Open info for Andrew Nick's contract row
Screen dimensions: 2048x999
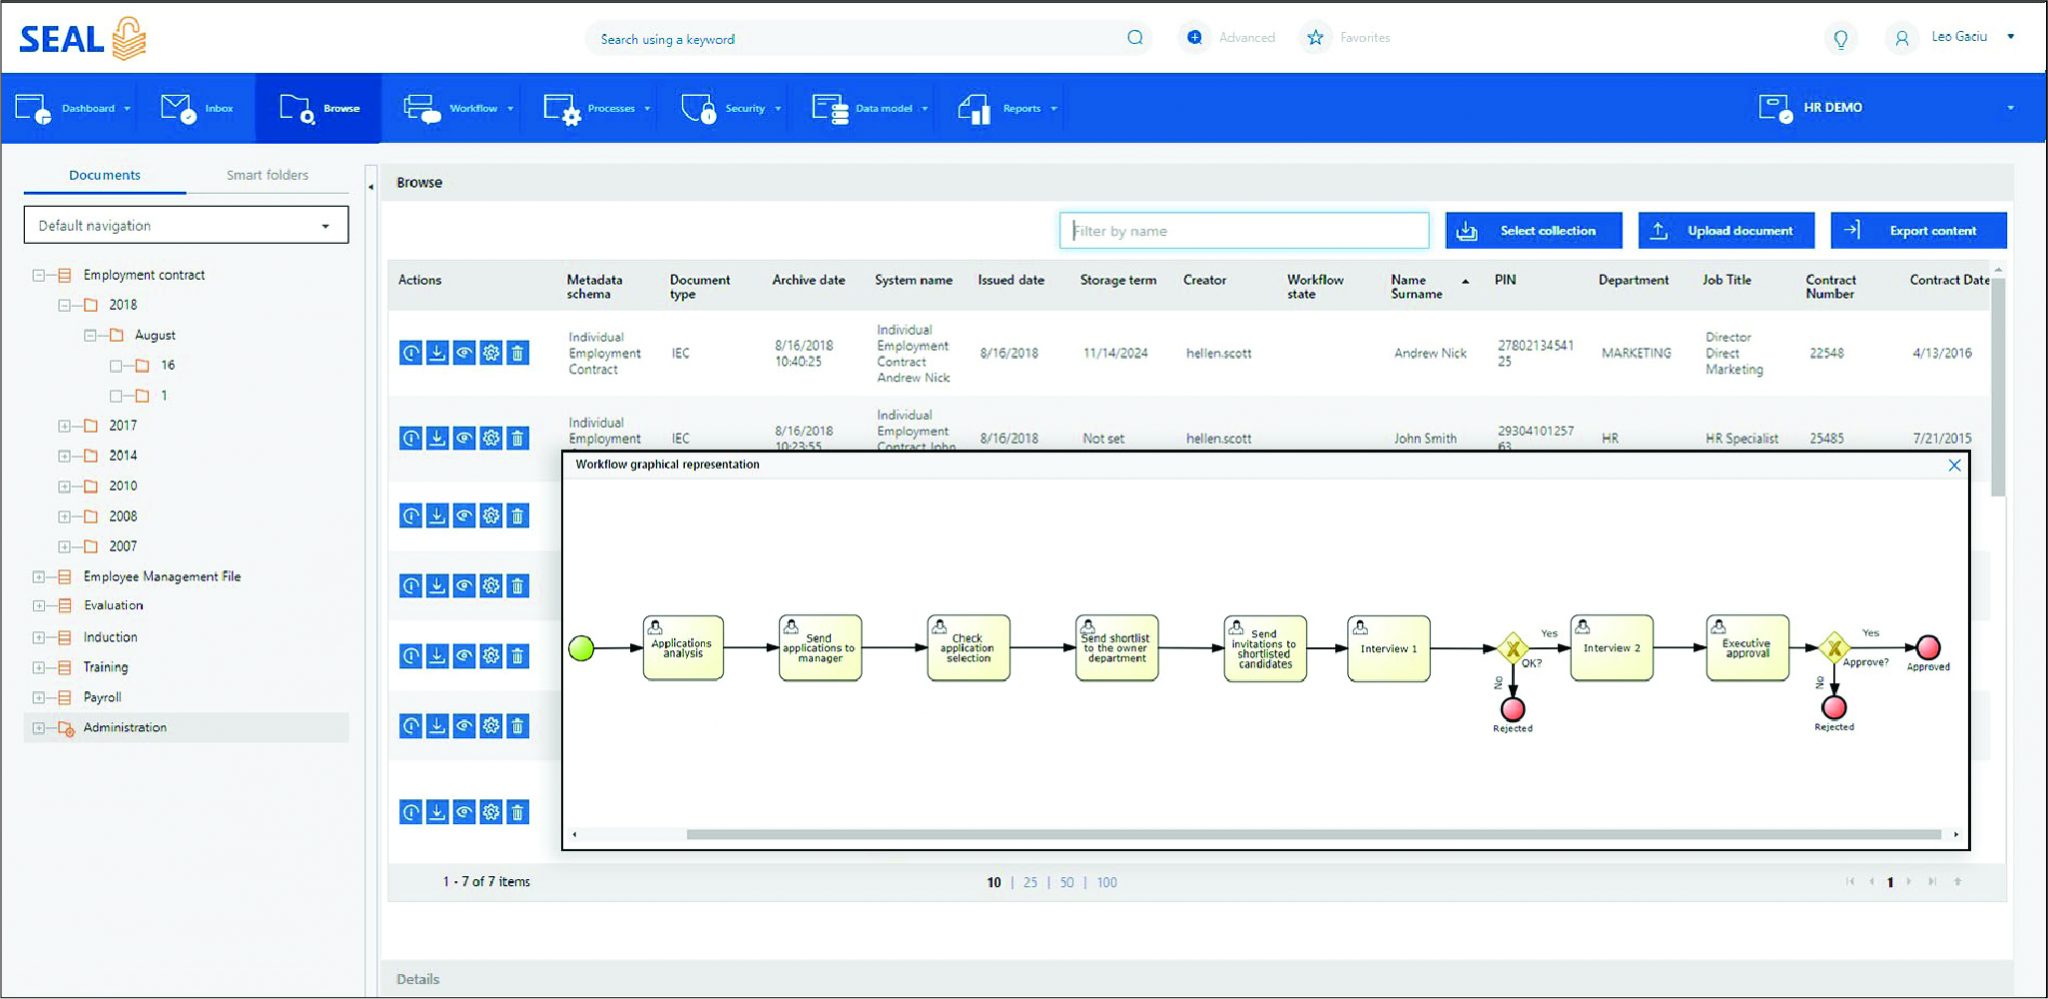(x=410, y=353)
